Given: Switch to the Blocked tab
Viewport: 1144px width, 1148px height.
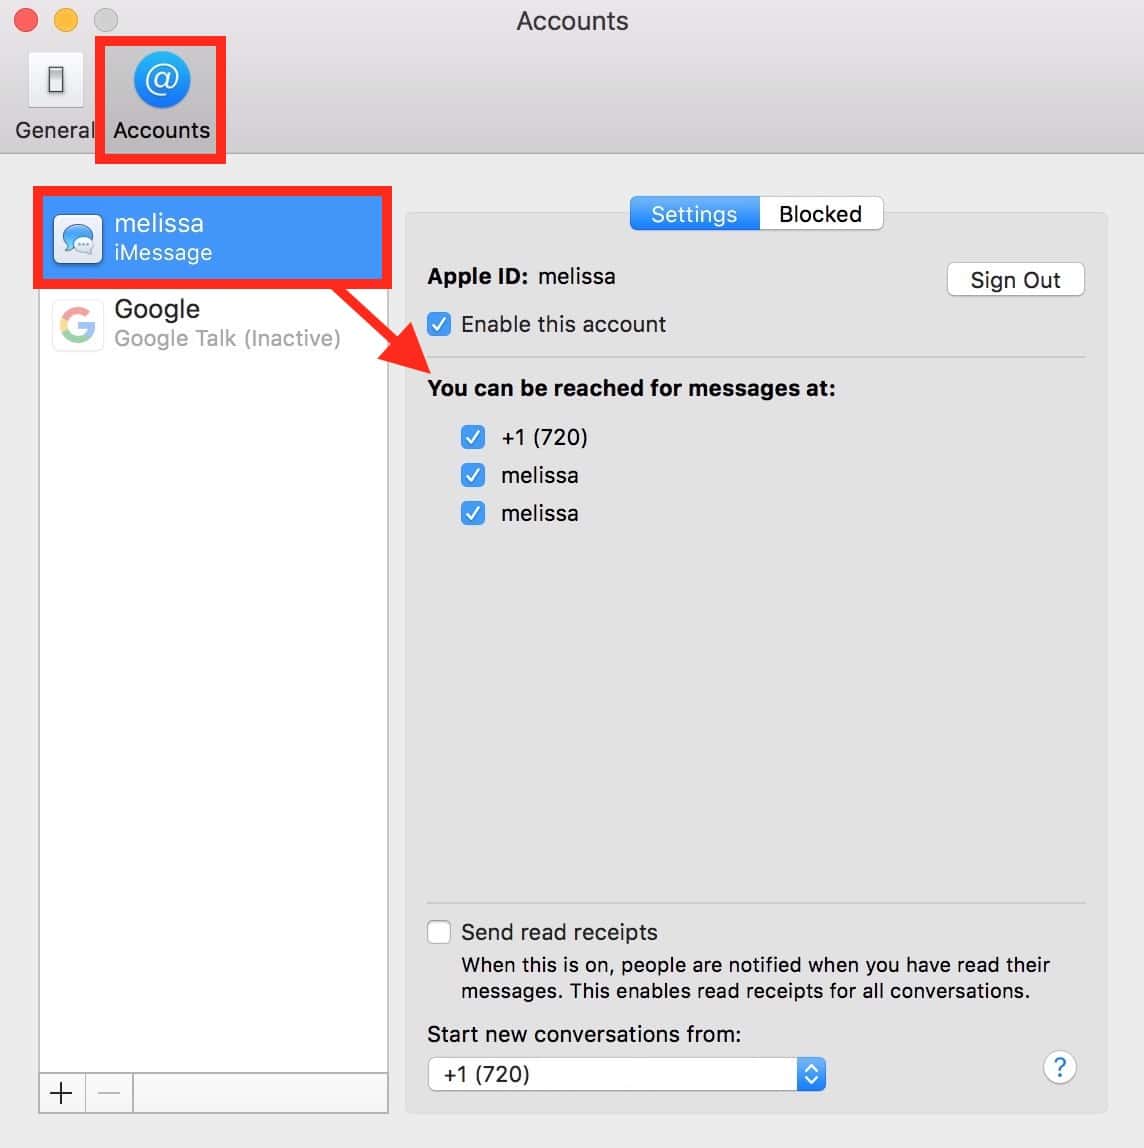Looking at the screenshot, I should point(820,214).
